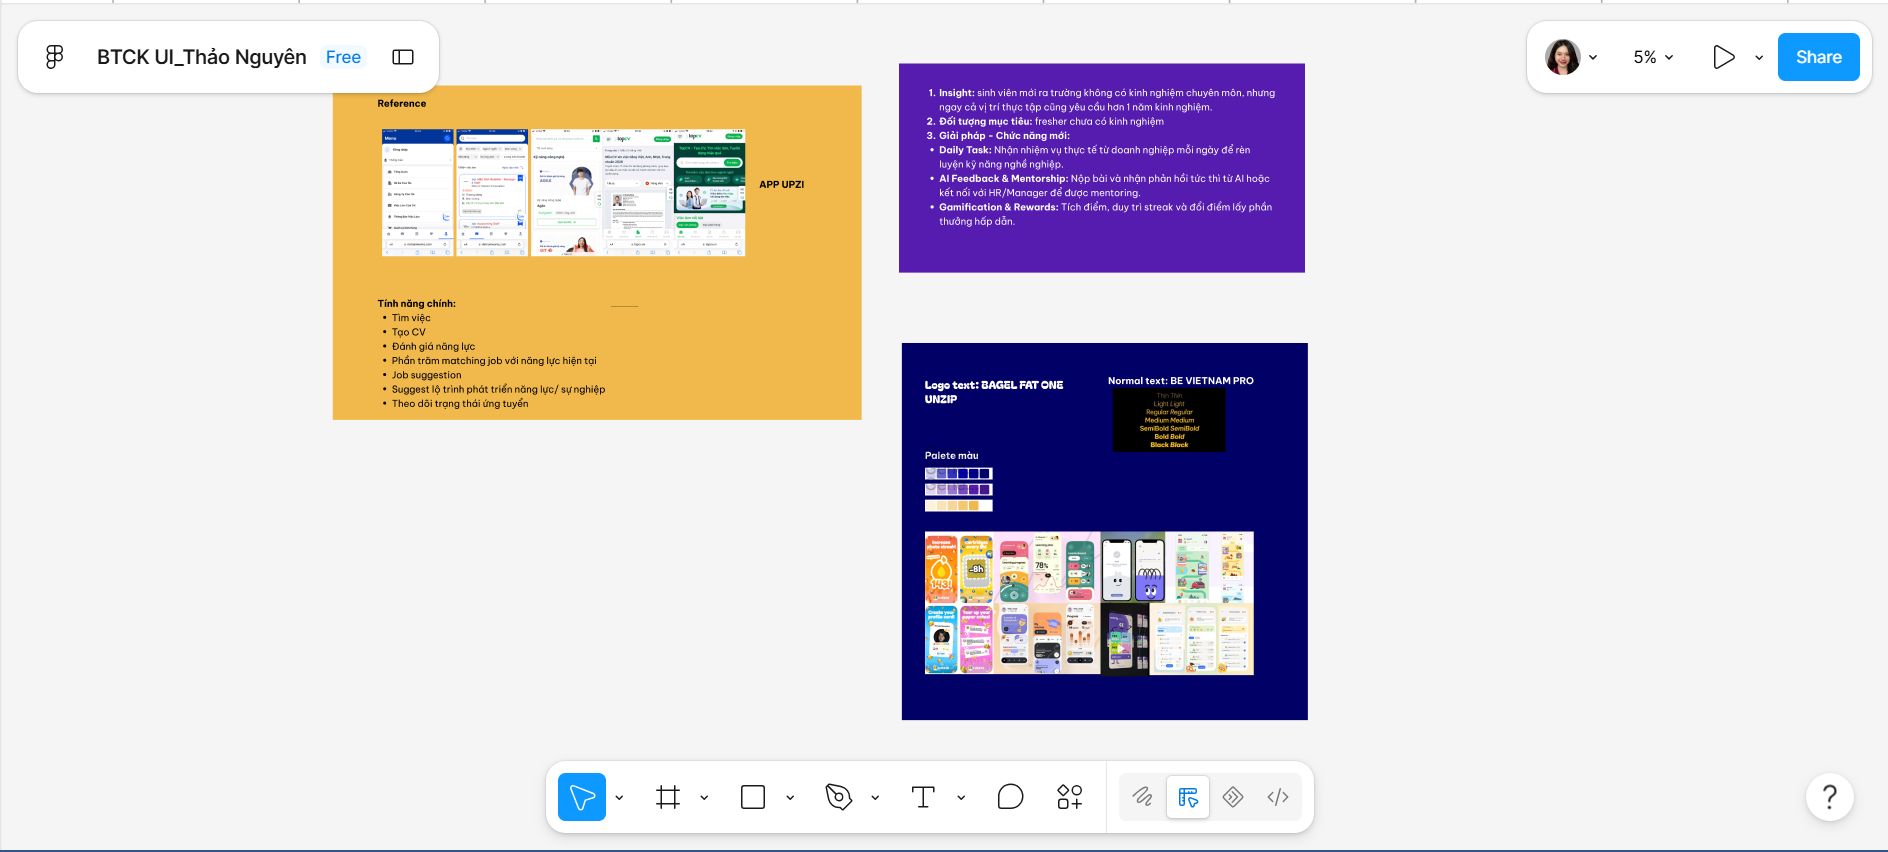Select the colorful app moodboard image
1888x852 pixels.
click(1089, 603)
